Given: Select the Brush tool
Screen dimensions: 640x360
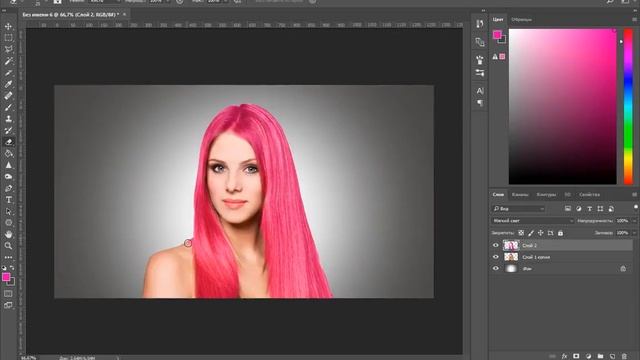Looking at the screenshot, I should point(8,107).
